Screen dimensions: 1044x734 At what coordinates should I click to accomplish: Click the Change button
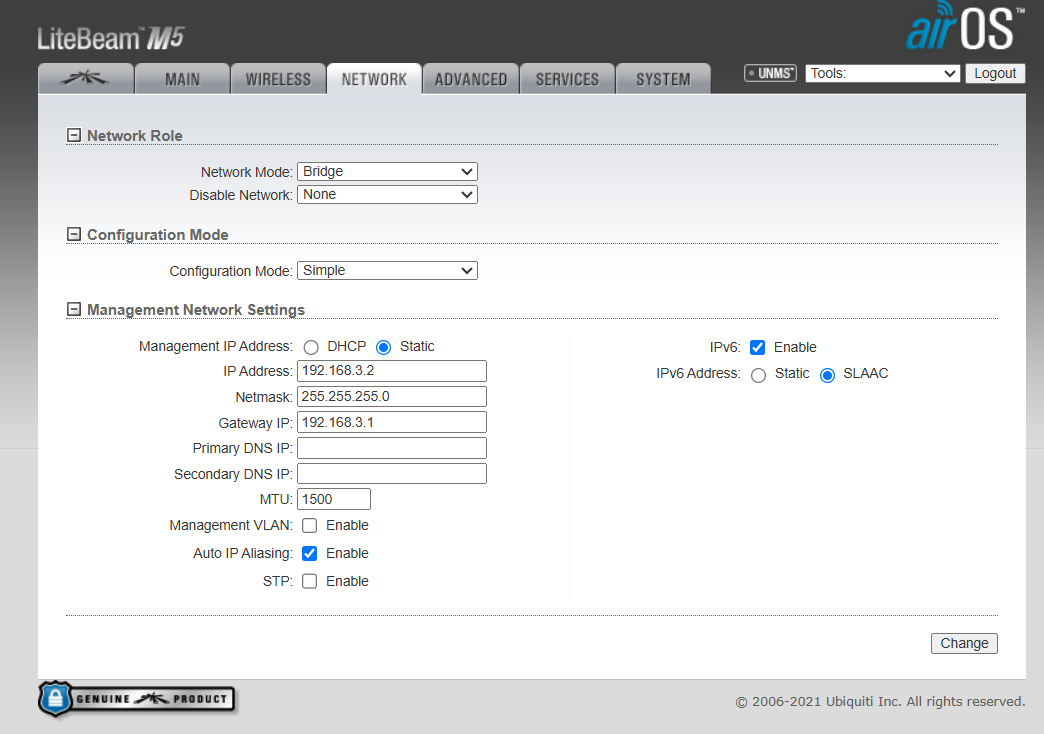click(x=964, y=643)
